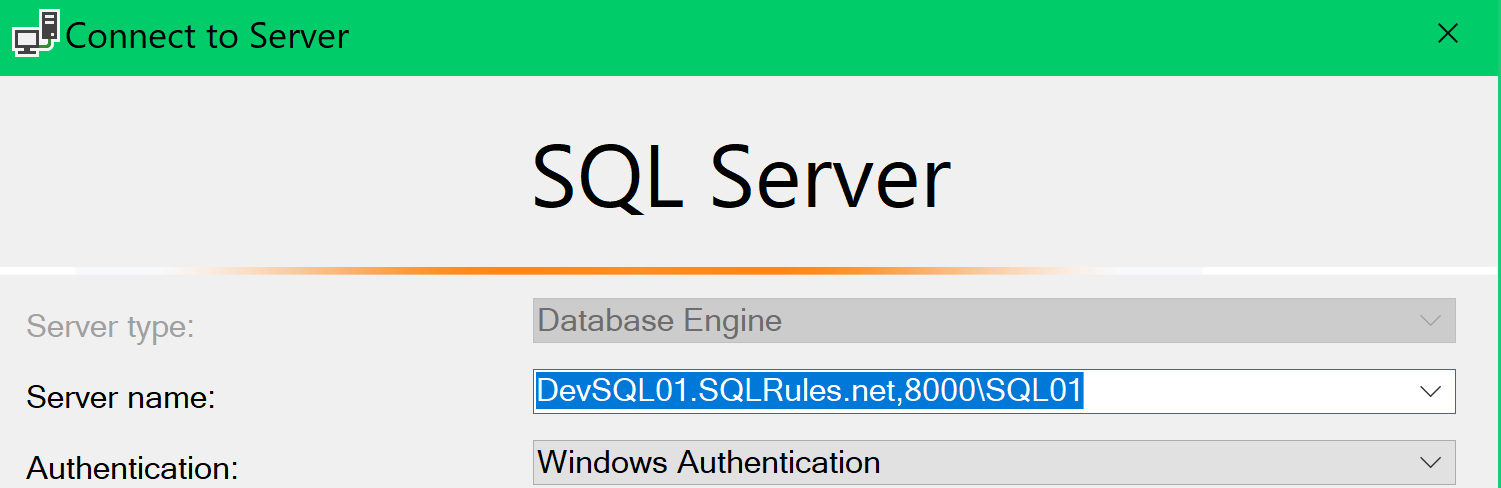Open the Authentication combo box
This screenshot has width=1501, height=488.
[994, 462]
